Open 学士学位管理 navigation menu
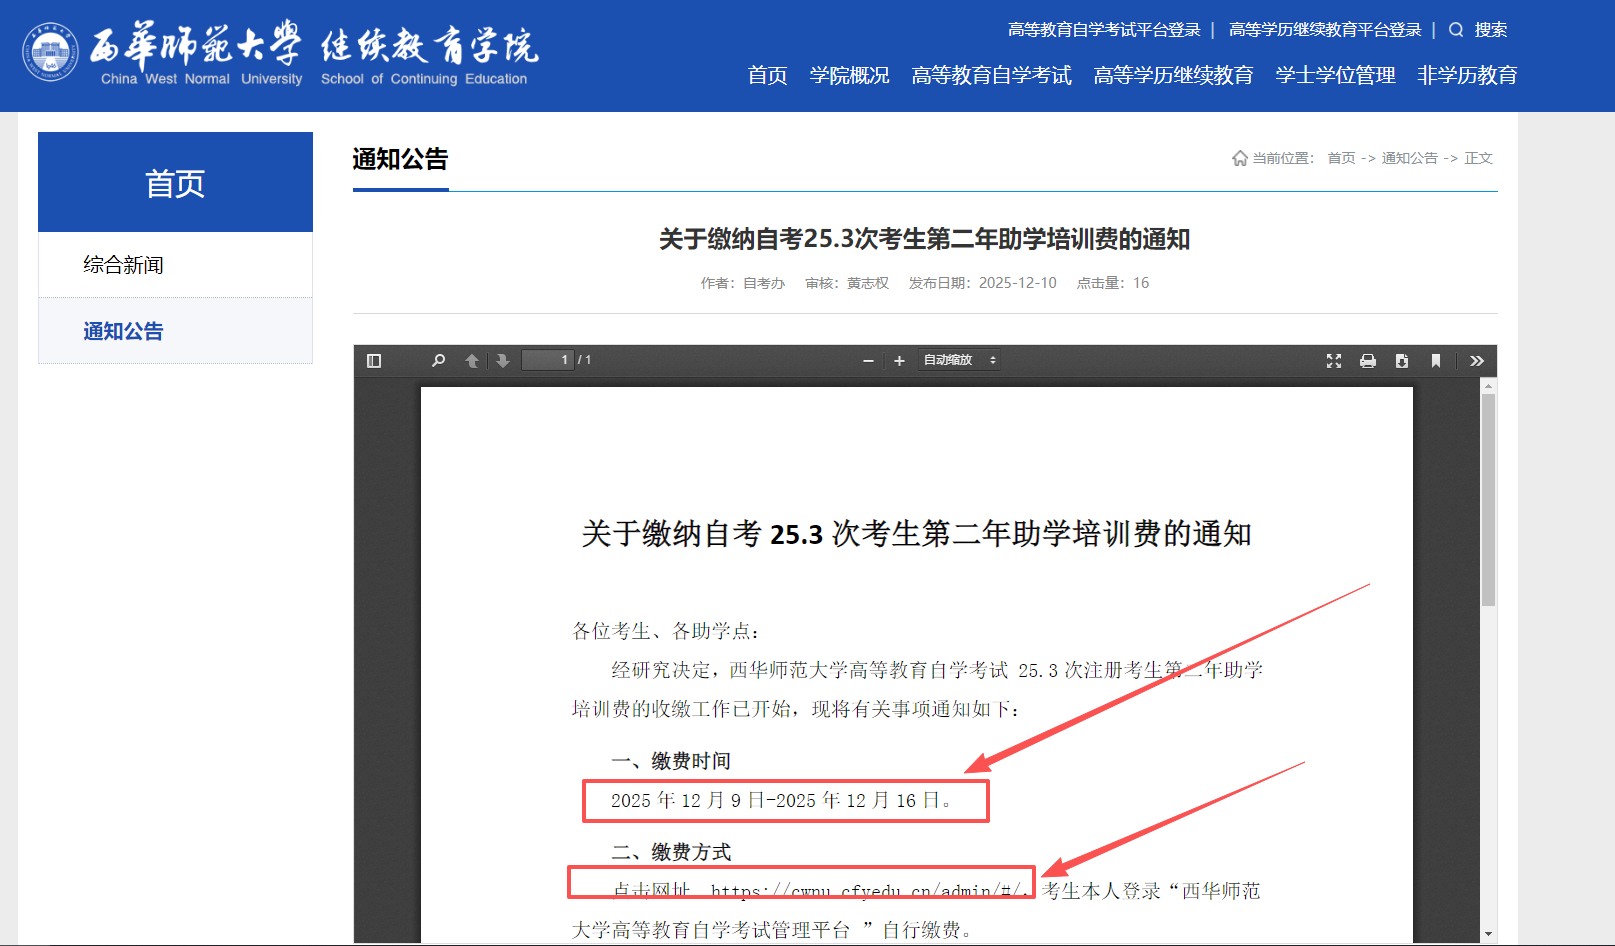Screen dimensions: 1615x946 (x=1335, y=76)
